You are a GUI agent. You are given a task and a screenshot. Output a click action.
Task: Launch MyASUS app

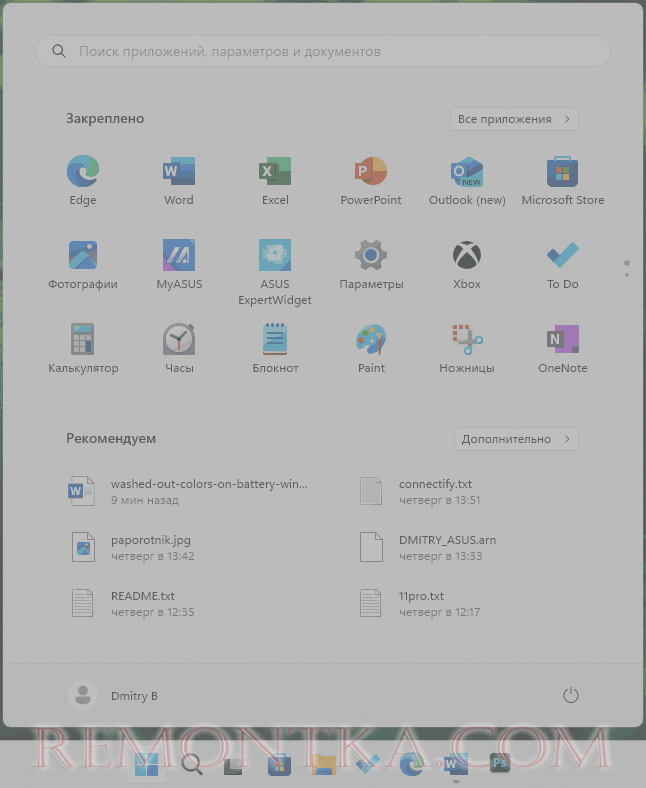(x=179, y=265)
